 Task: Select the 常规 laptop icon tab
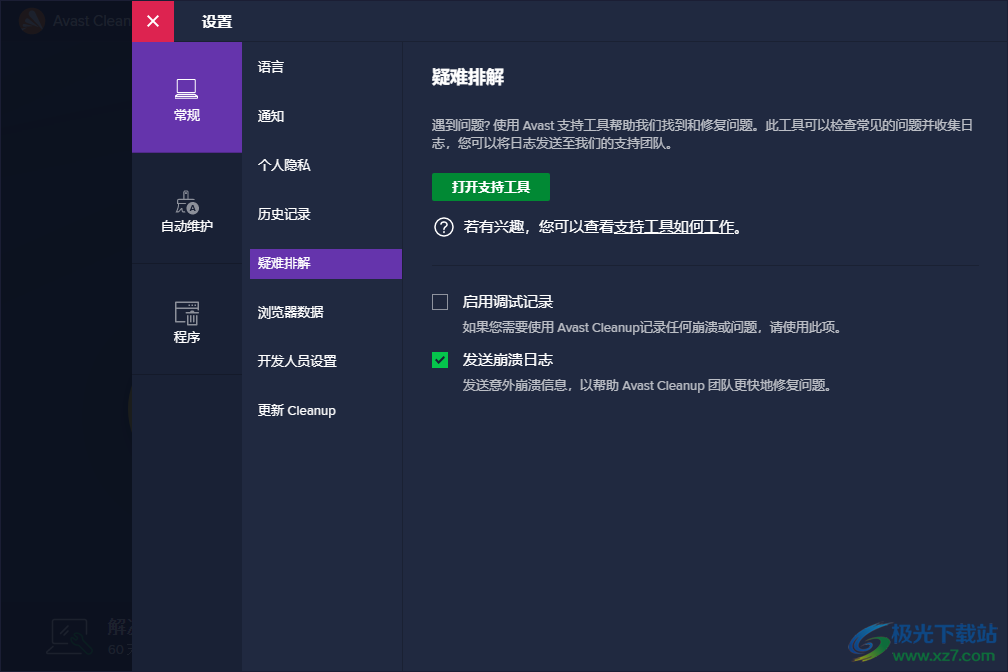click(187, 98)
